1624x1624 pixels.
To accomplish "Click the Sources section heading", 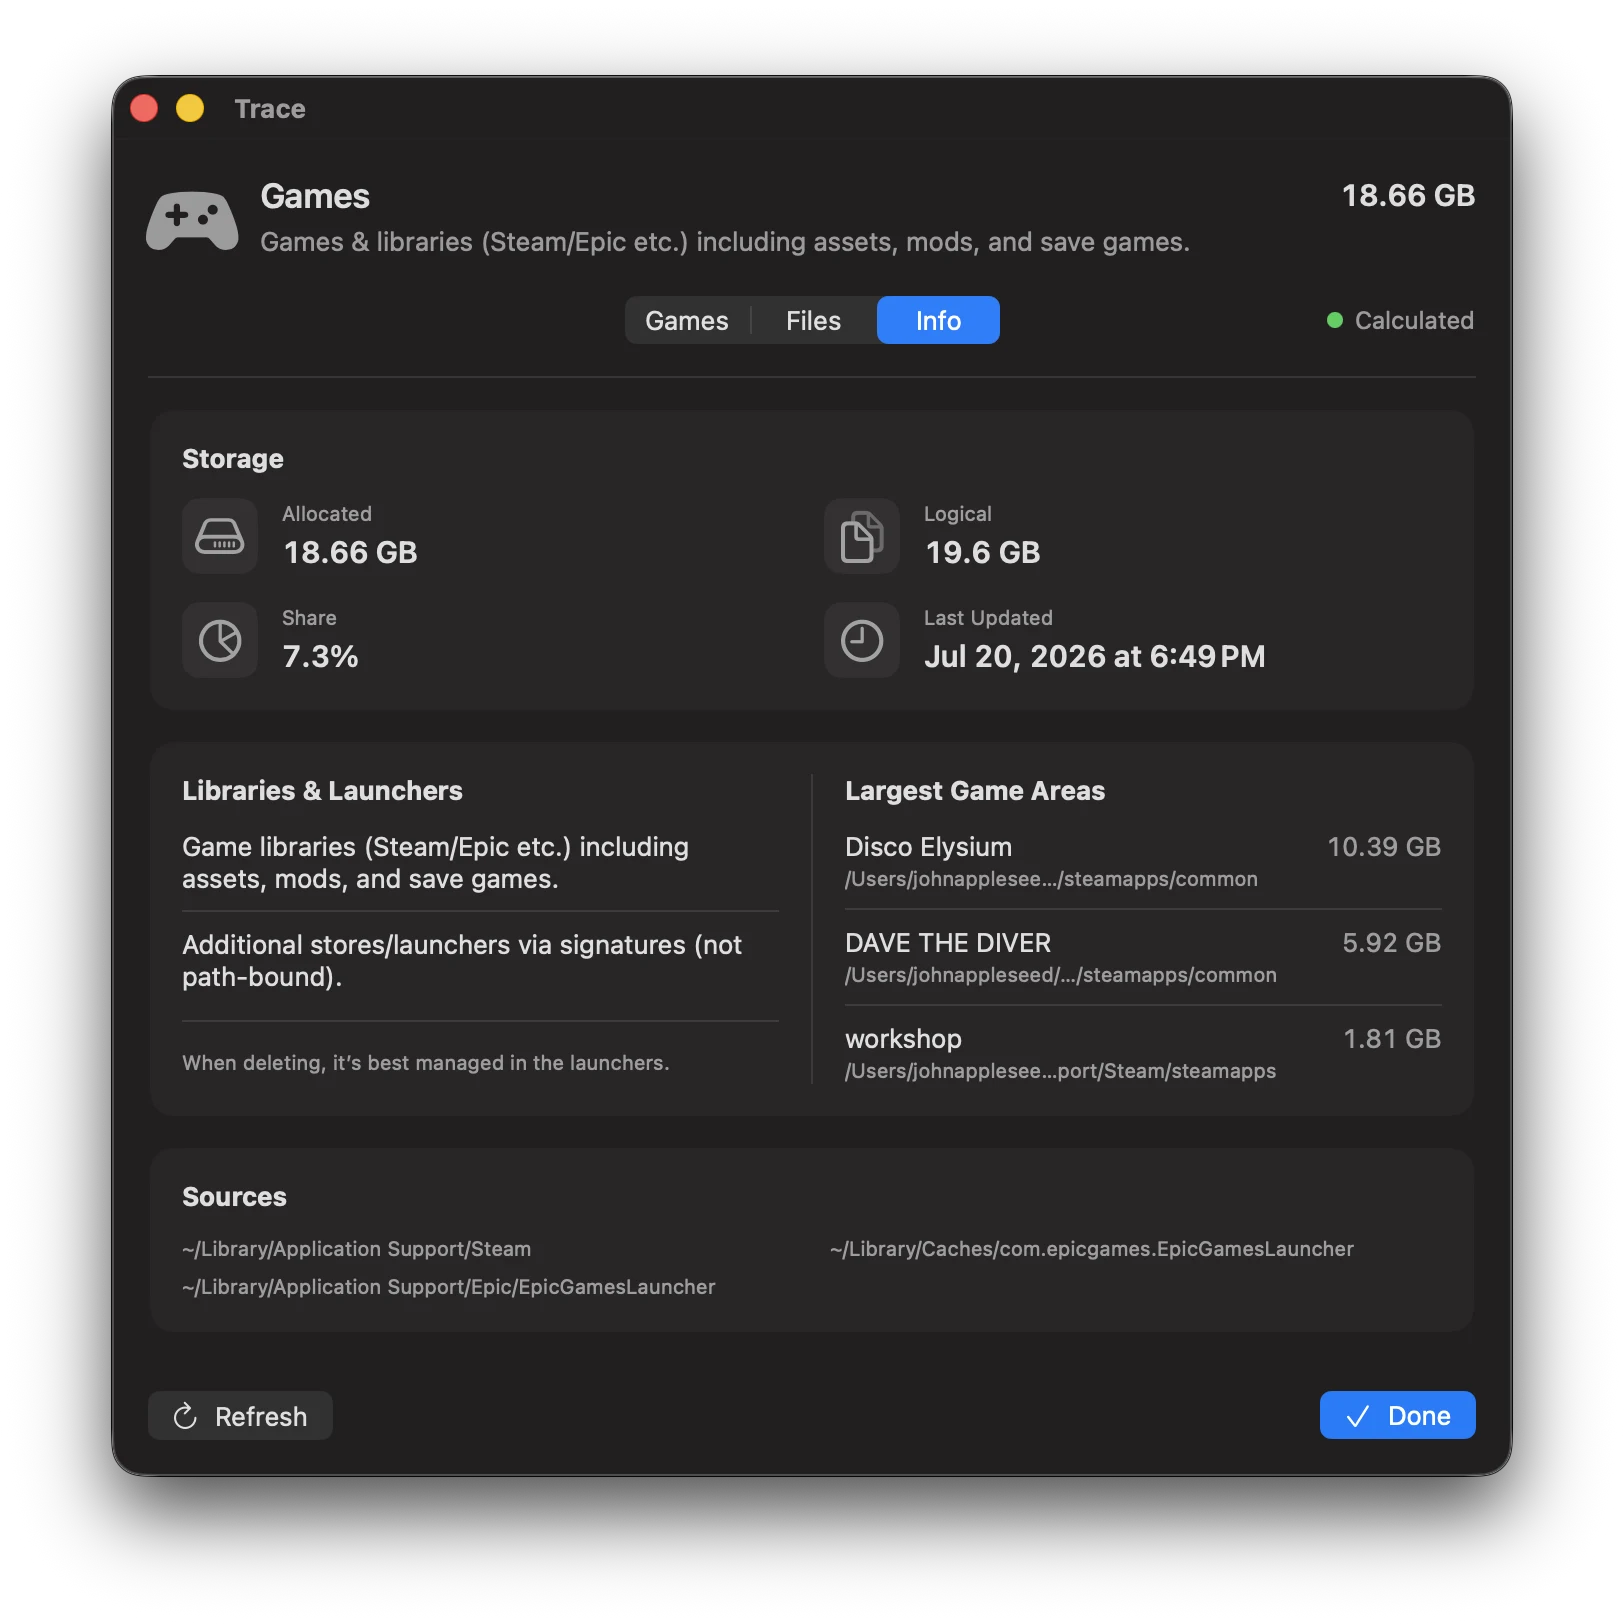I will [x=234, y=1197].
